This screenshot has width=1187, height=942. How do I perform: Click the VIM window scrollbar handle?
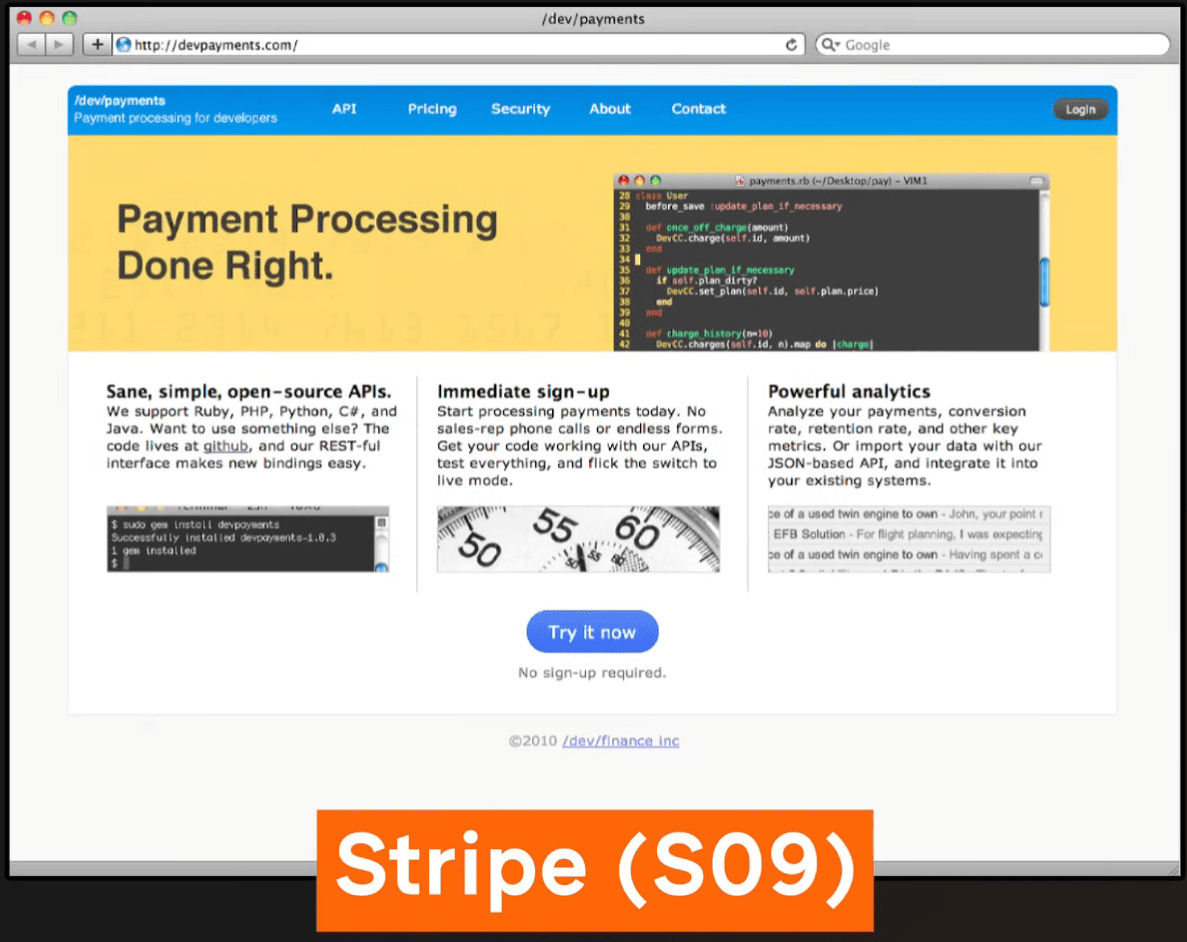[1045, 282]
